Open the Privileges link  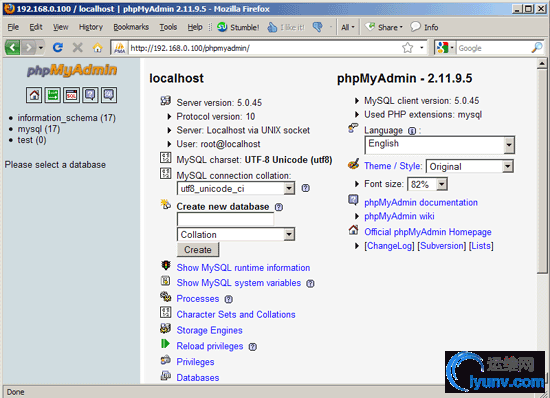(x=195, y=362)
